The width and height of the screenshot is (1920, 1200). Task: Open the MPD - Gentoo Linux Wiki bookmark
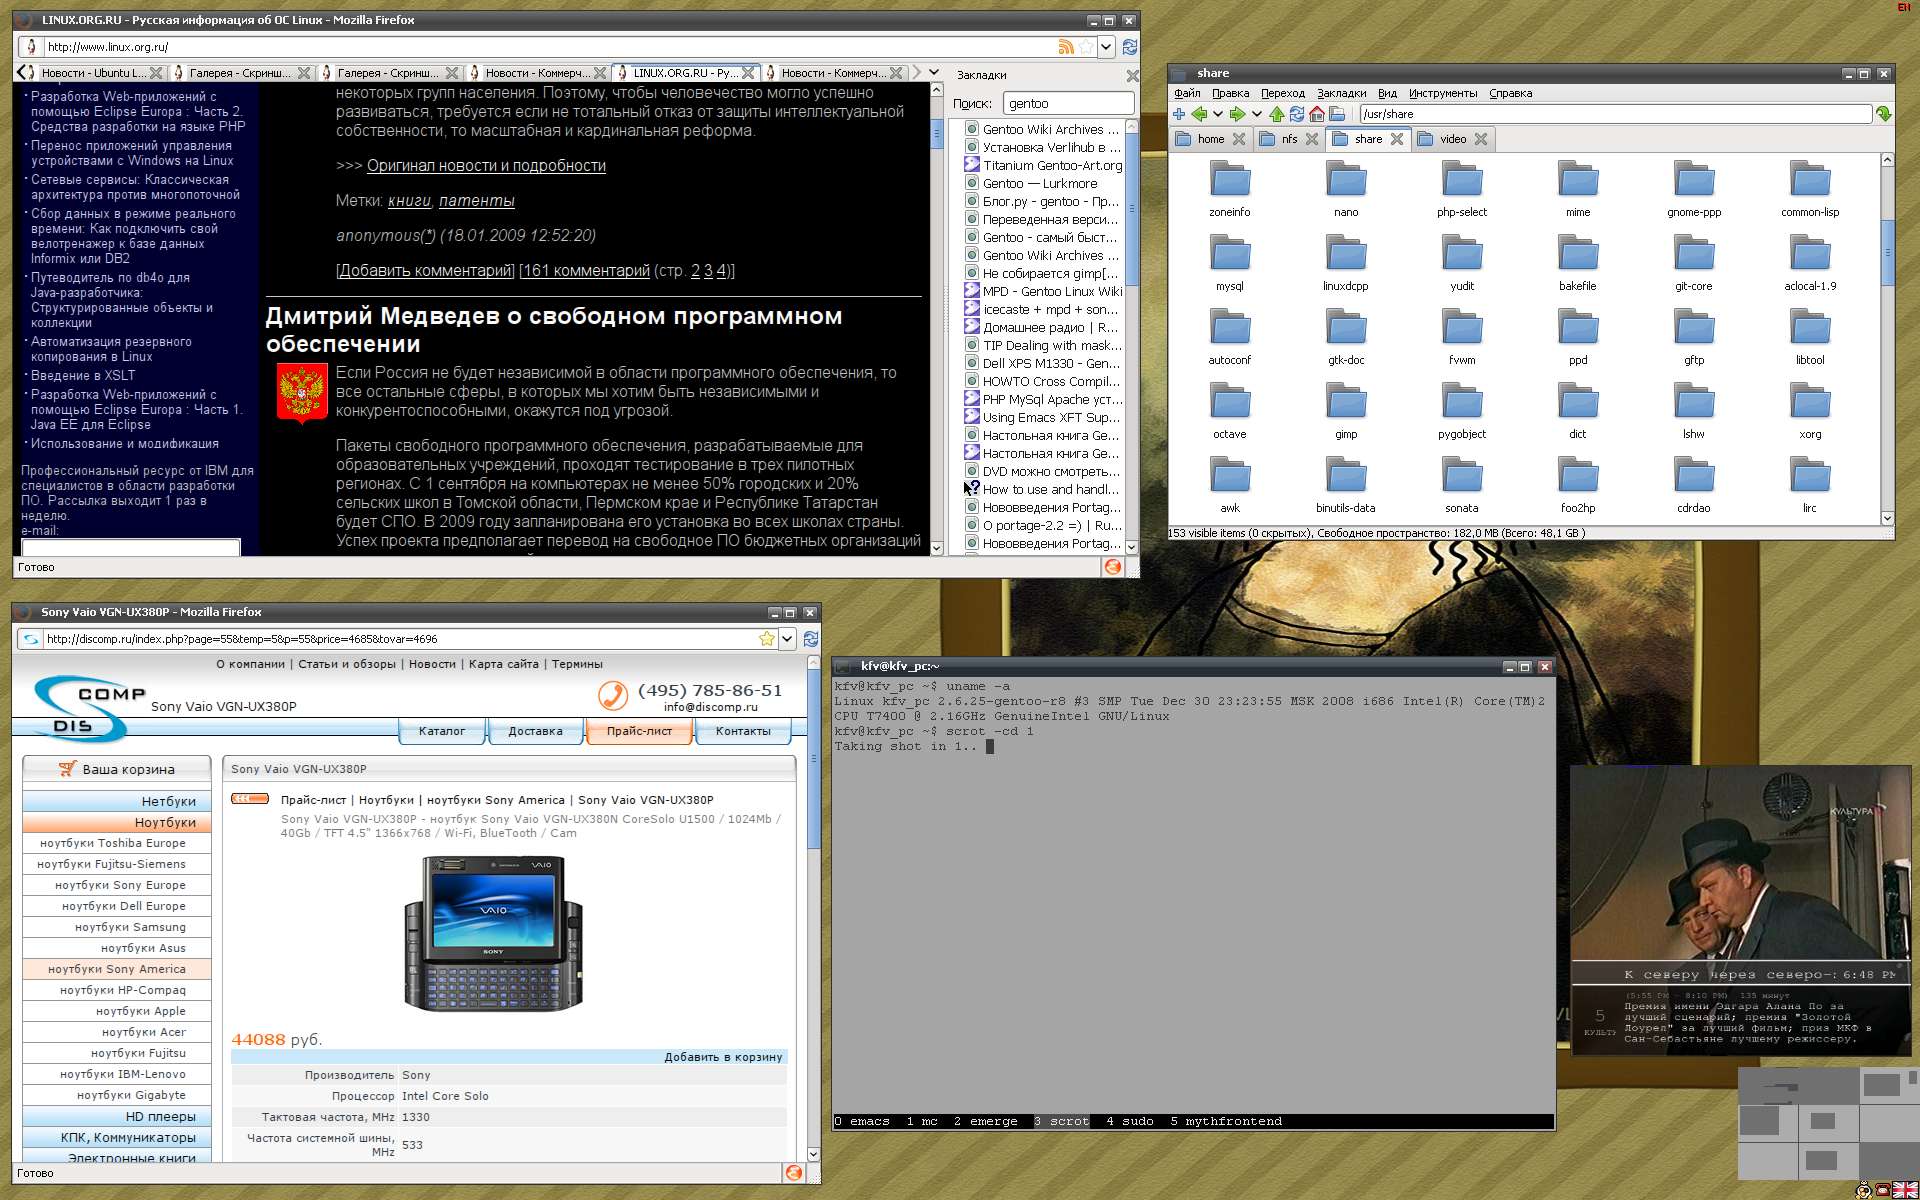click(x=1043, y=292)
